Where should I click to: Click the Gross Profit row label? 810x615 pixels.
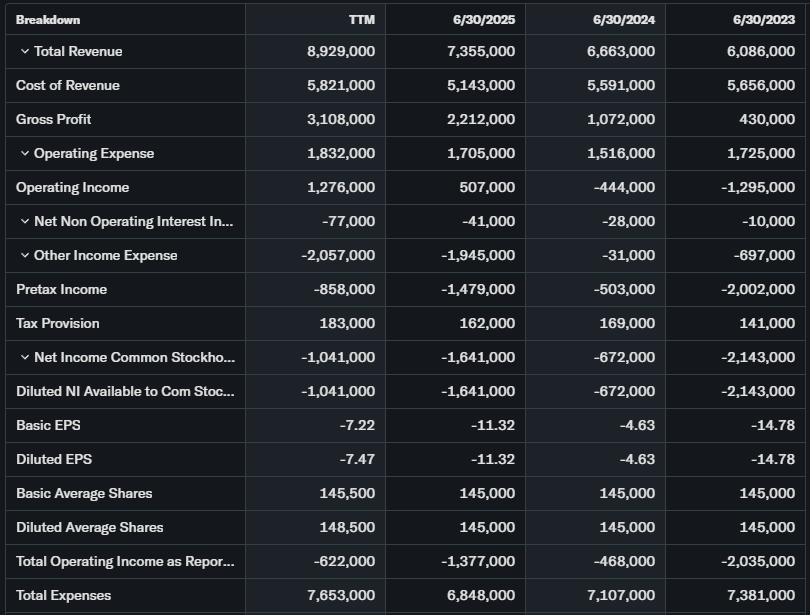point(54,120)
